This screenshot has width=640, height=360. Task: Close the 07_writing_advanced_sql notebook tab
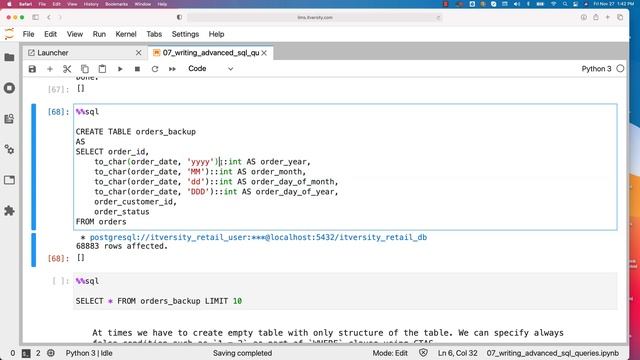264,53
